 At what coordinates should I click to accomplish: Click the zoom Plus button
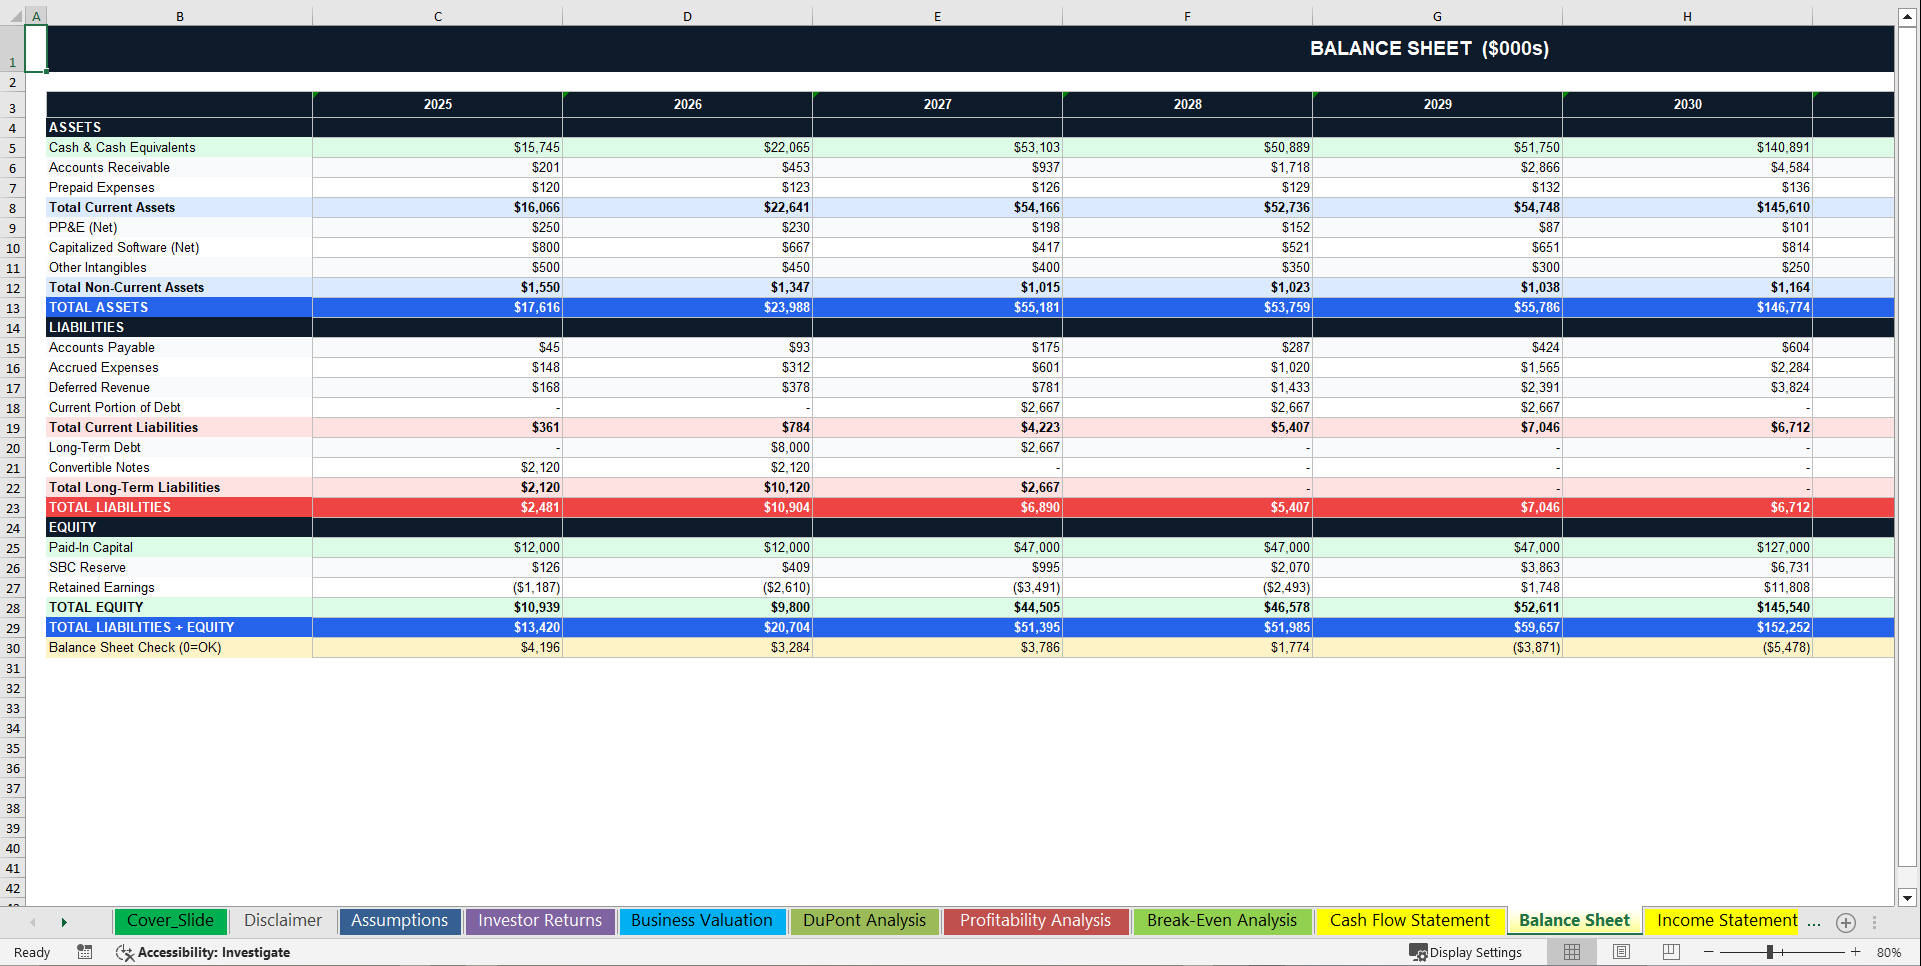[x=1855, y=952]
